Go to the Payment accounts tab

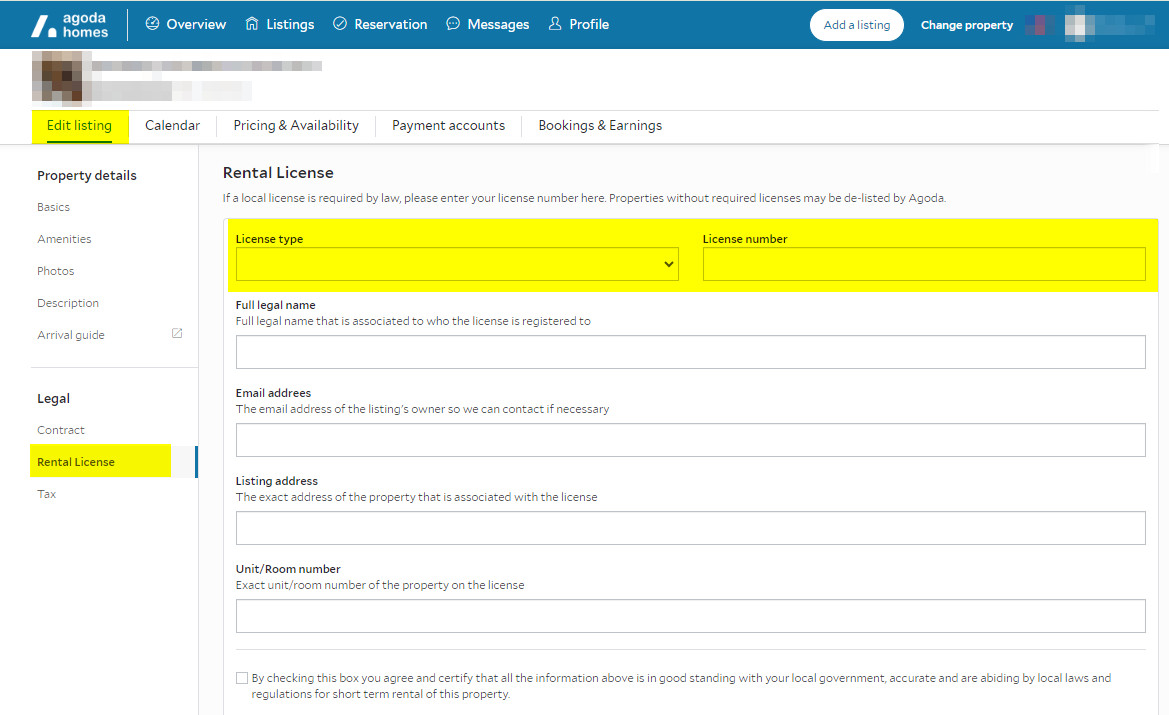(448, 126)
